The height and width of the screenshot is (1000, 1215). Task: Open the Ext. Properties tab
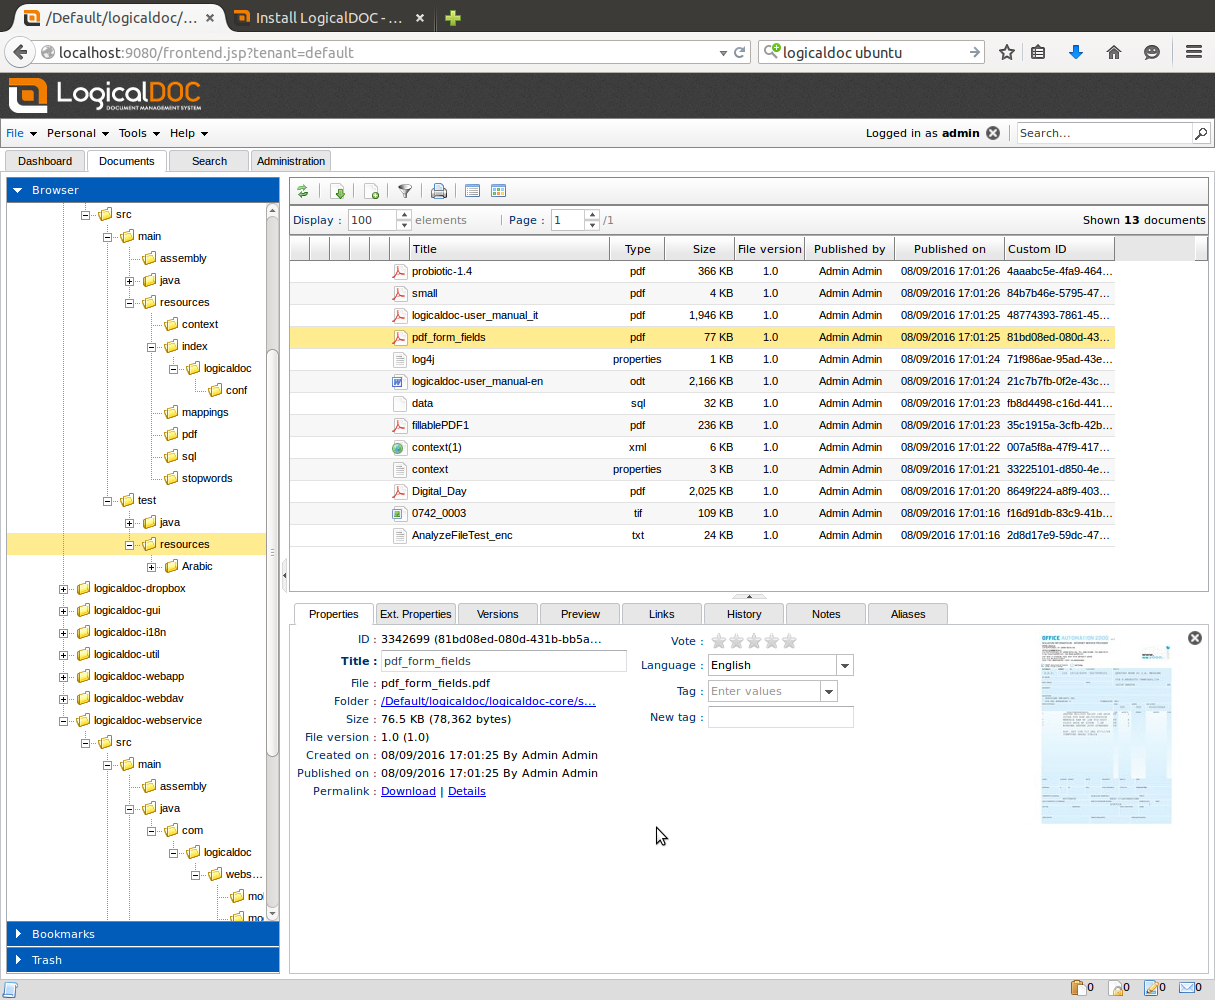416,614
